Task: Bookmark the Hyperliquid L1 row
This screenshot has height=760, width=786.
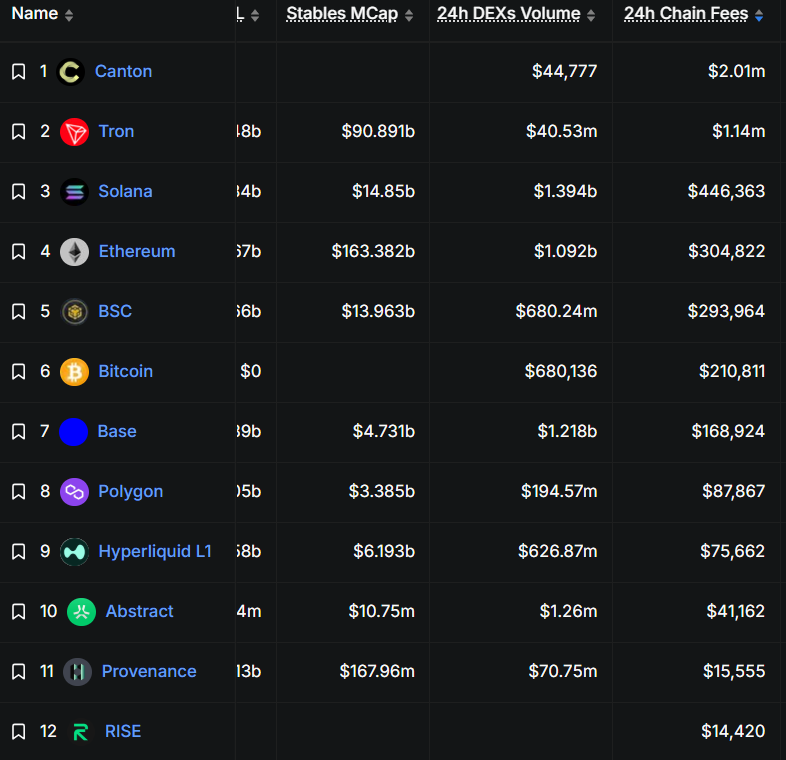Action: click(x=19, y=551)
